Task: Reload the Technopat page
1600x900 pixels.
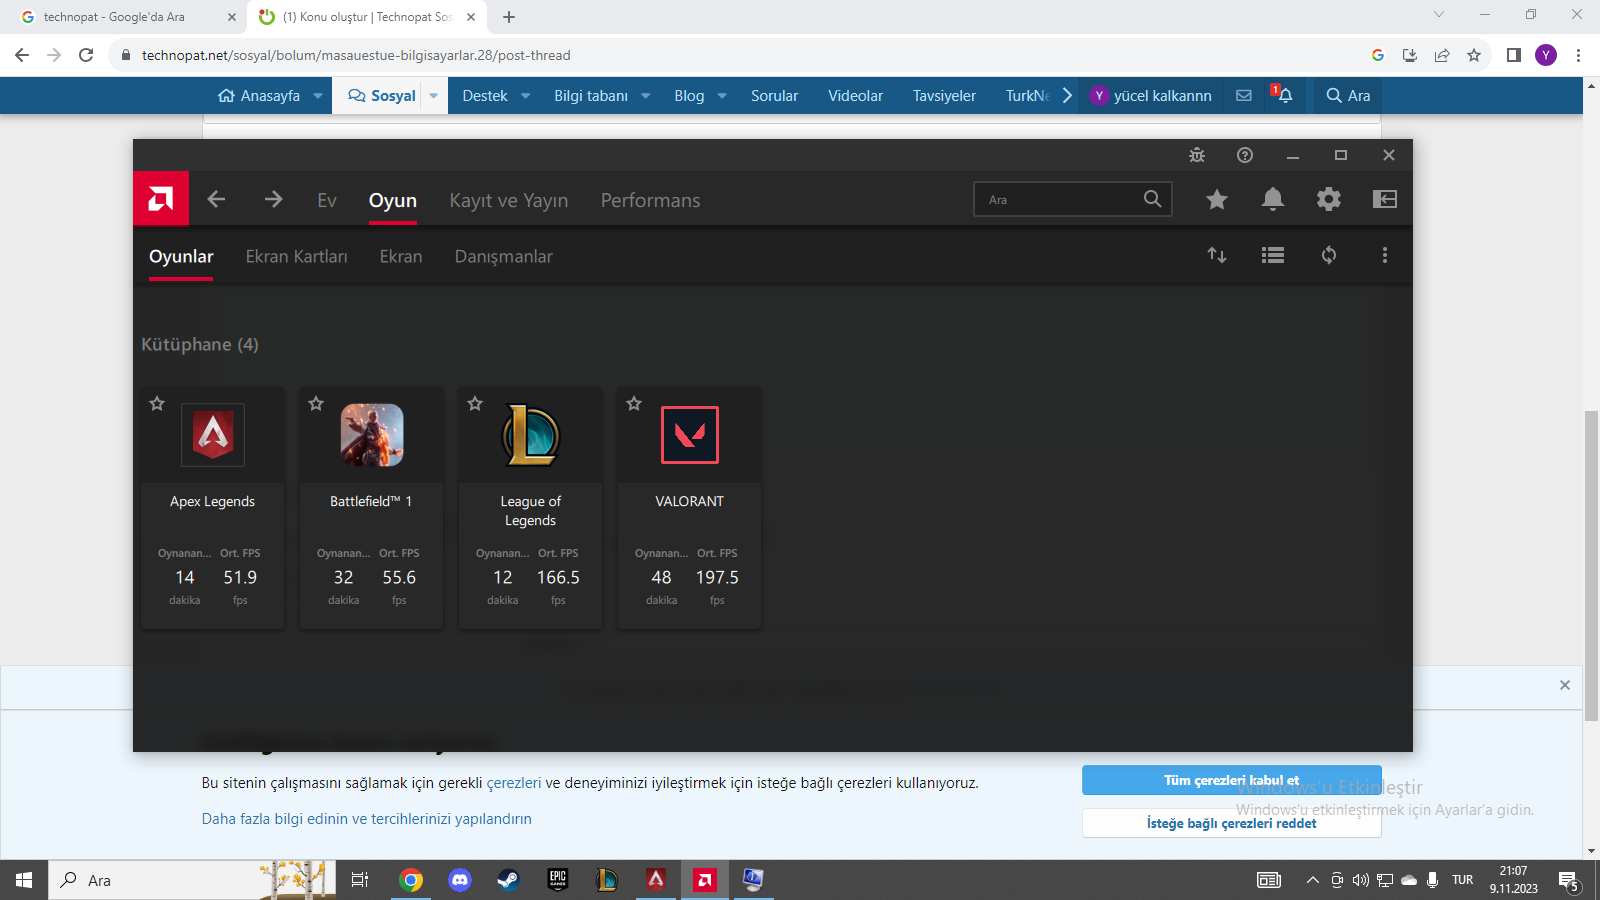Action: (x=86, y=55)
